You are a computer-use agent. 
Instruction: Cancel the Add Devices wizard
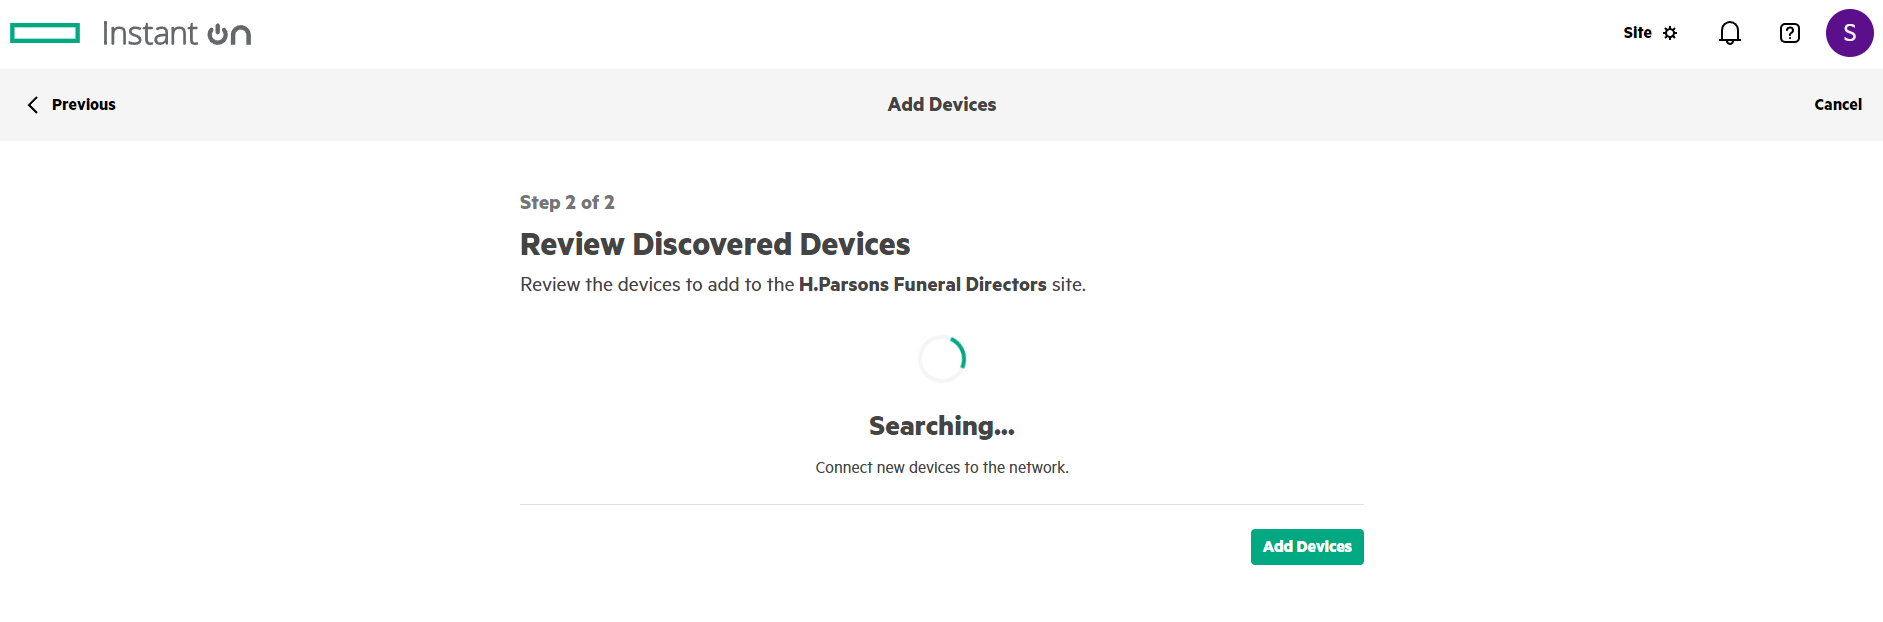point(1837,105)
